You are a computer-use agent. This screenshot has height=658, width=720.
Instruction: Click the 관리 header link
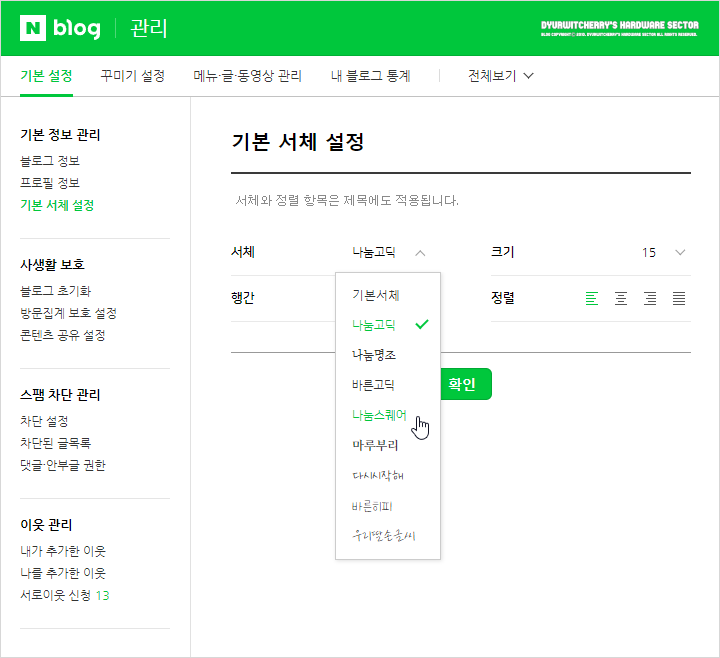click(x=149, y=28)
